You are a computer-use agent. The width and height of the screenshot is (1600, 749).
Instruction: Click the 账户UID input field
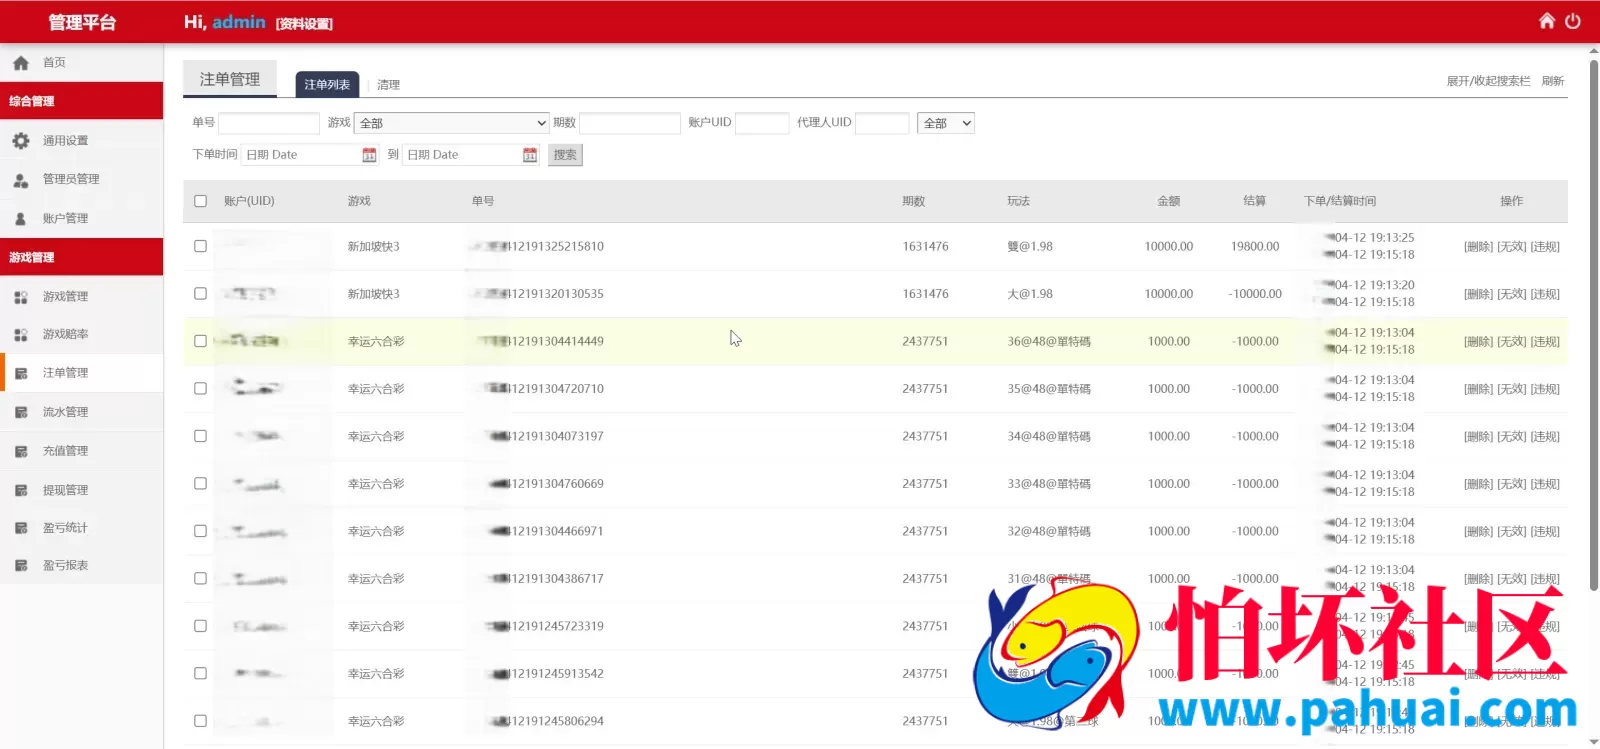tap(762, 123)
